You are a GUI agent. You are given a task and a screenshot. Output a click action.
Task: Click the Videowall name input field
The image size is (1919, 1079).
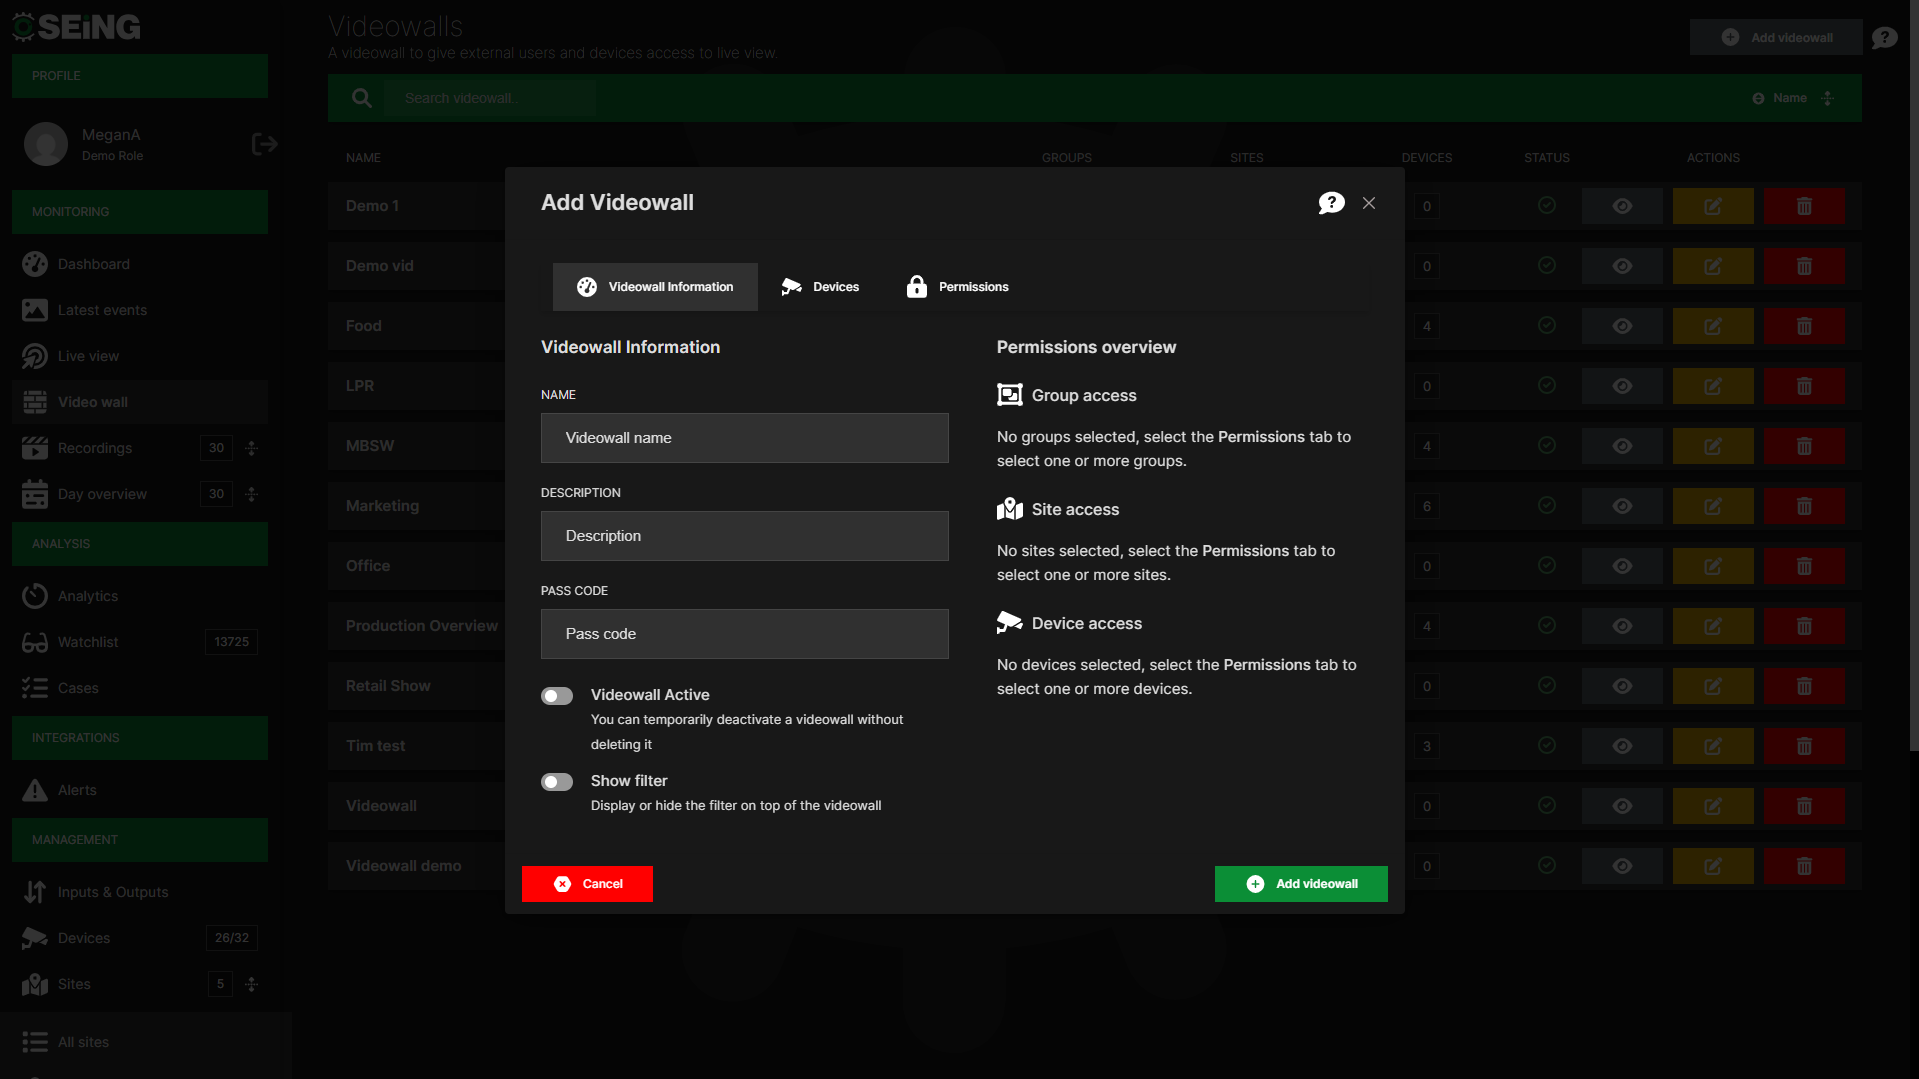click(x=745, y=438)
